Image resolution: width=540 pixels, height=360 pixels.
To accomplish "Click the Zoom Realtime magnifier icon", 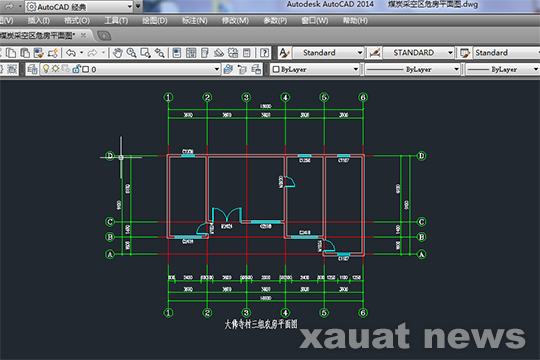I will coord(132,53).
